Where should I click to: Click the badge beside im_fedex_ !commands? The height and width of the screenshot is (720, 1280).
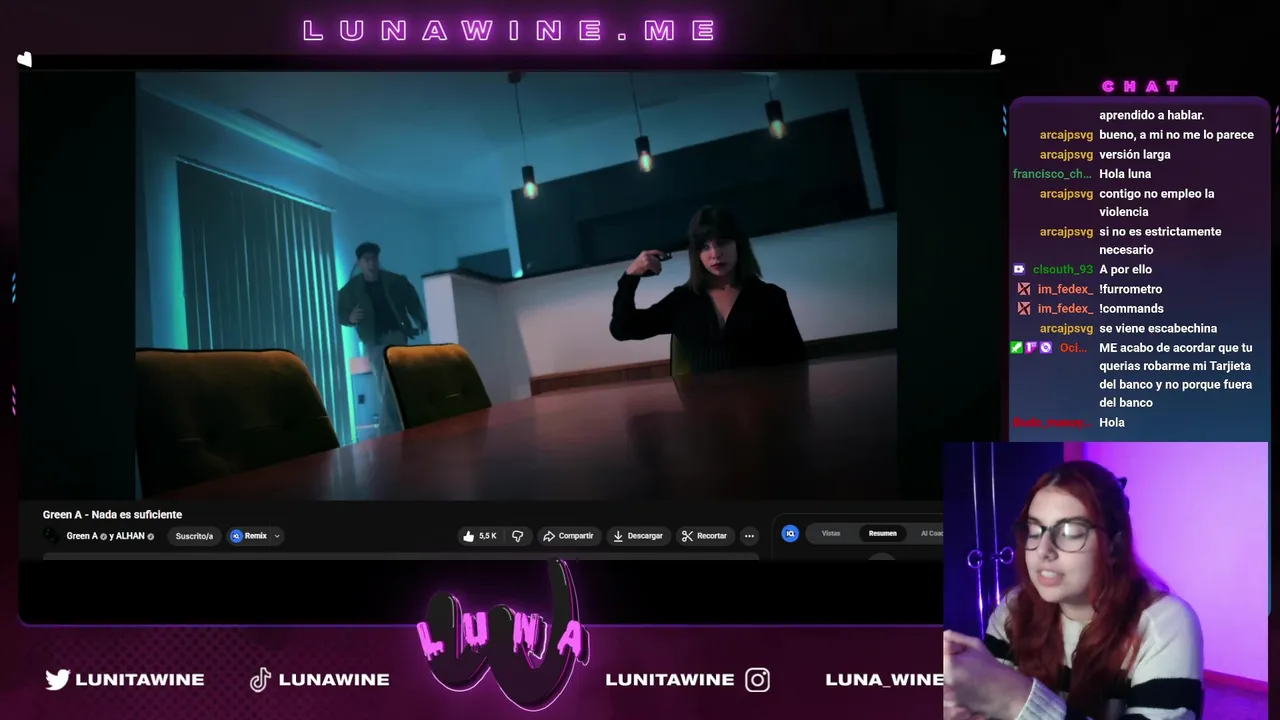(1023, 309)
